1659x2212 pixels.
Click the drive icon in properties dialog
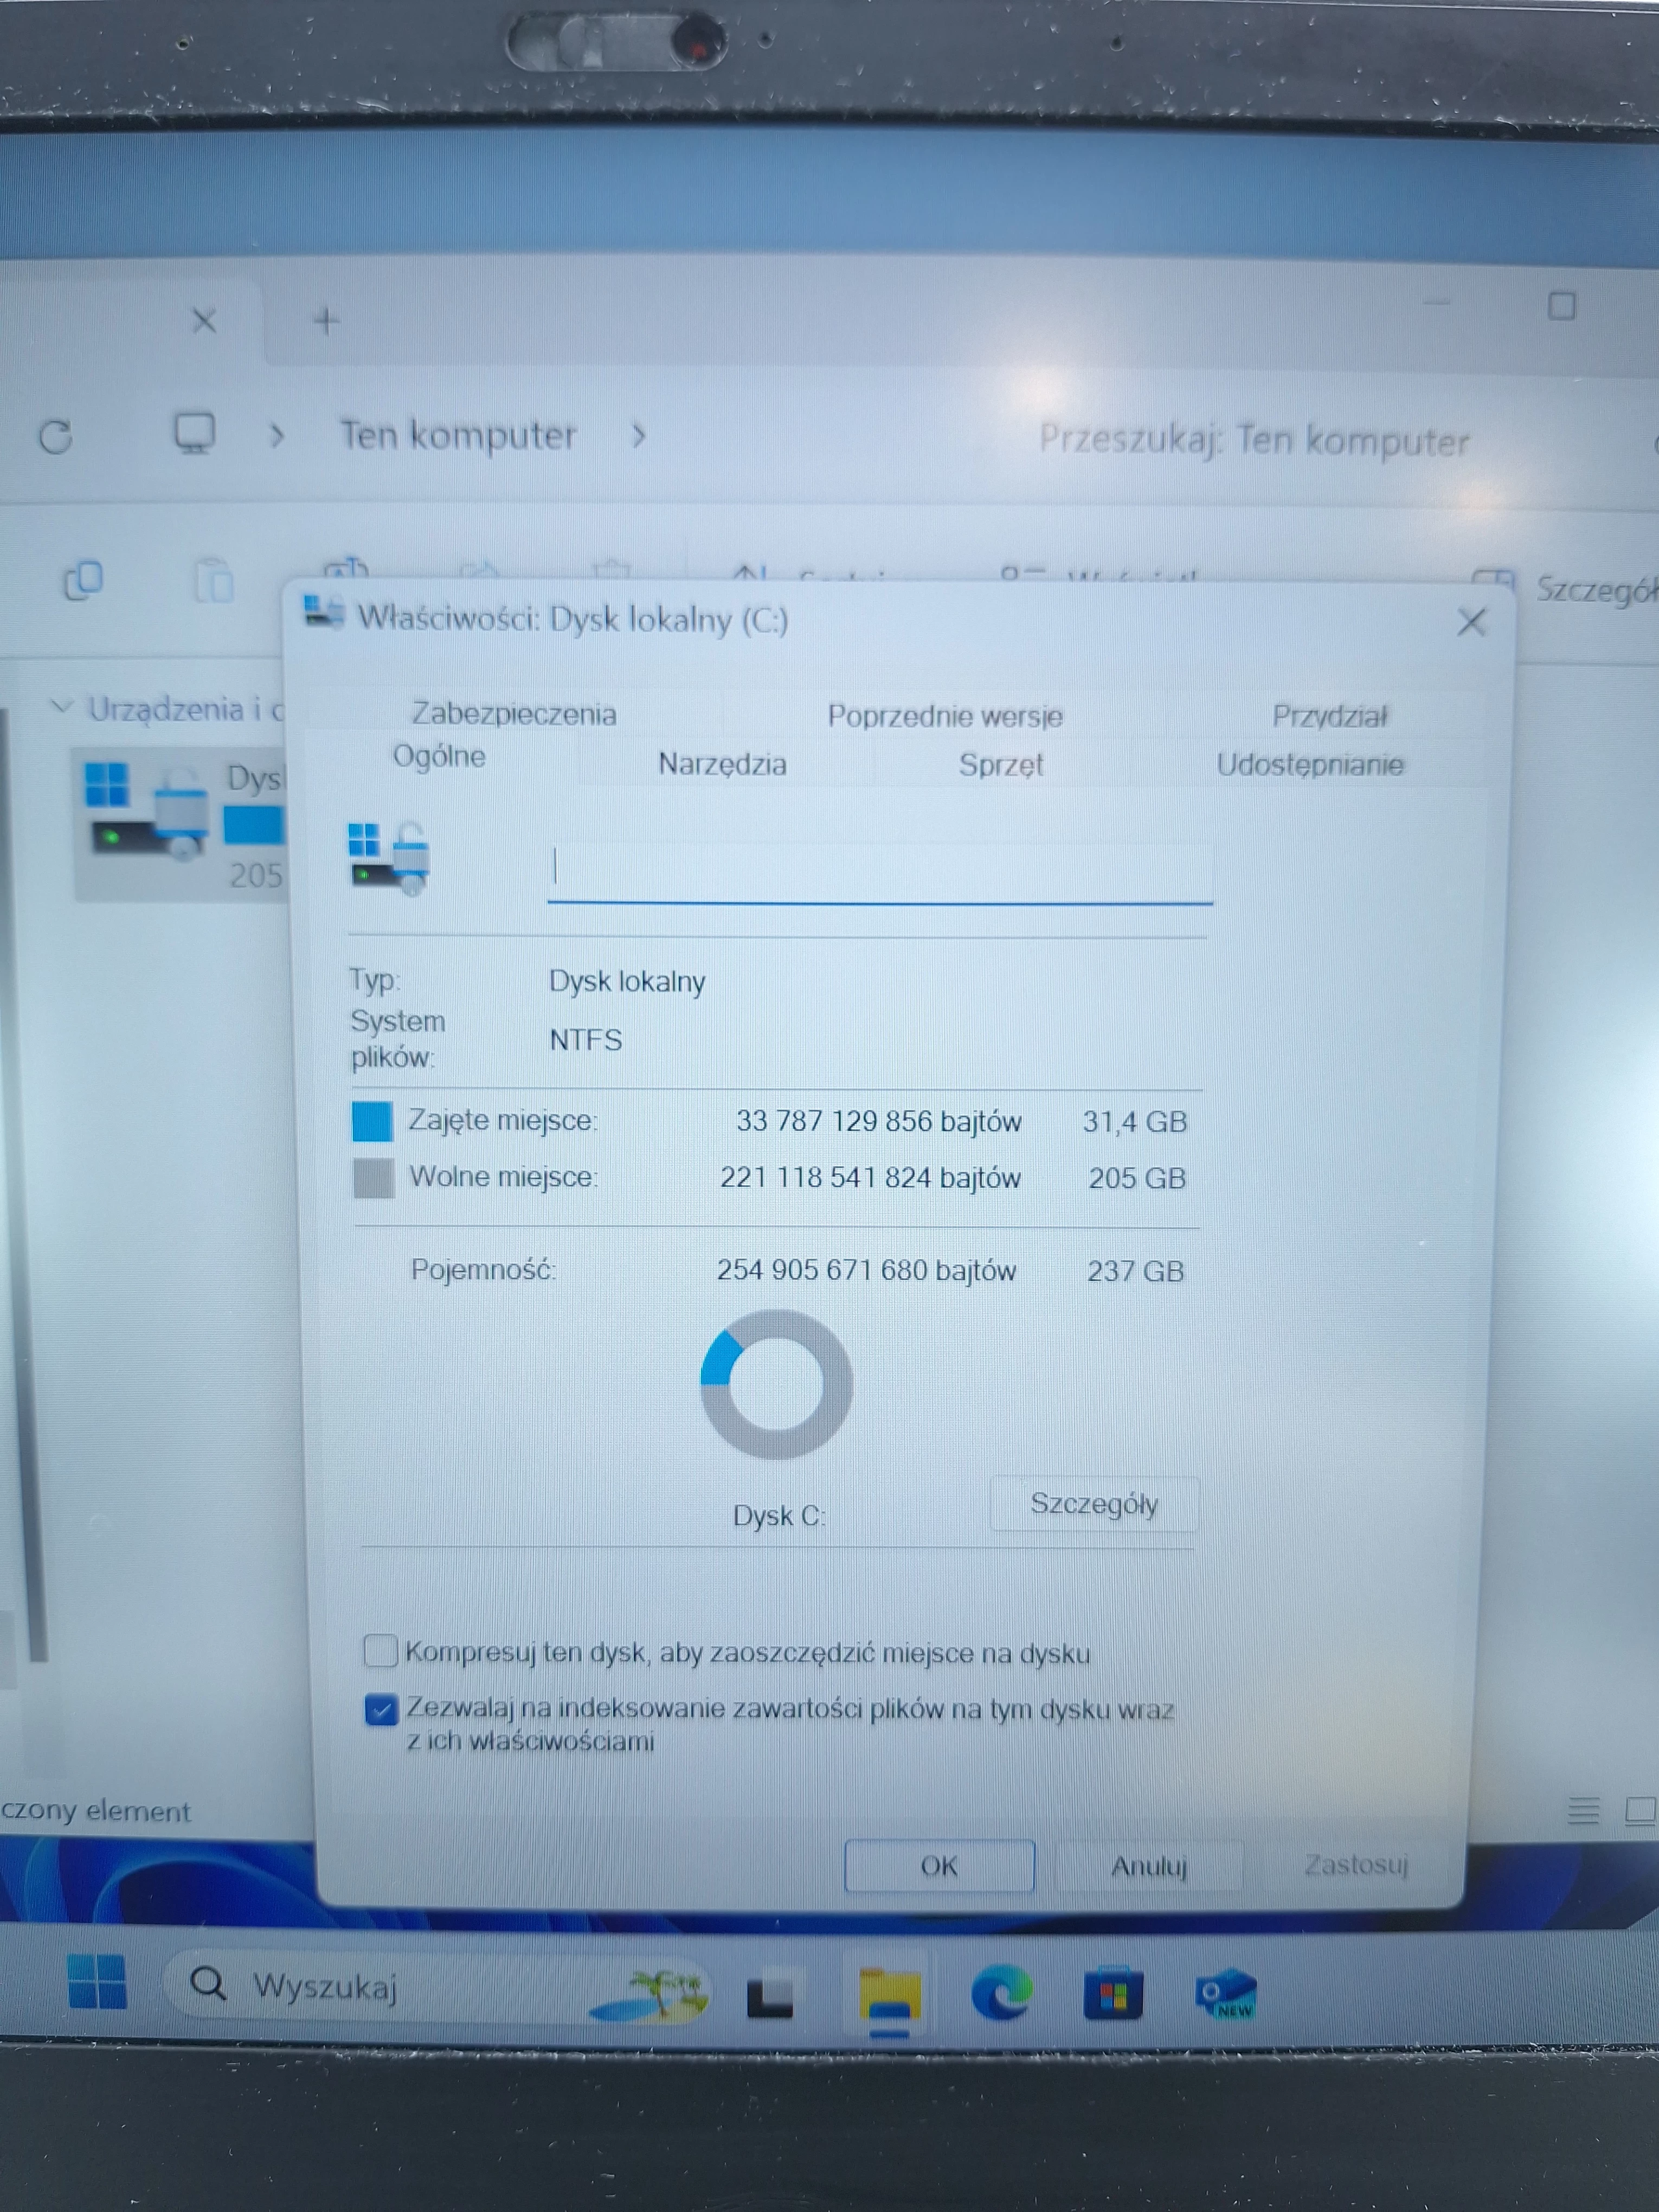point(388,858)
